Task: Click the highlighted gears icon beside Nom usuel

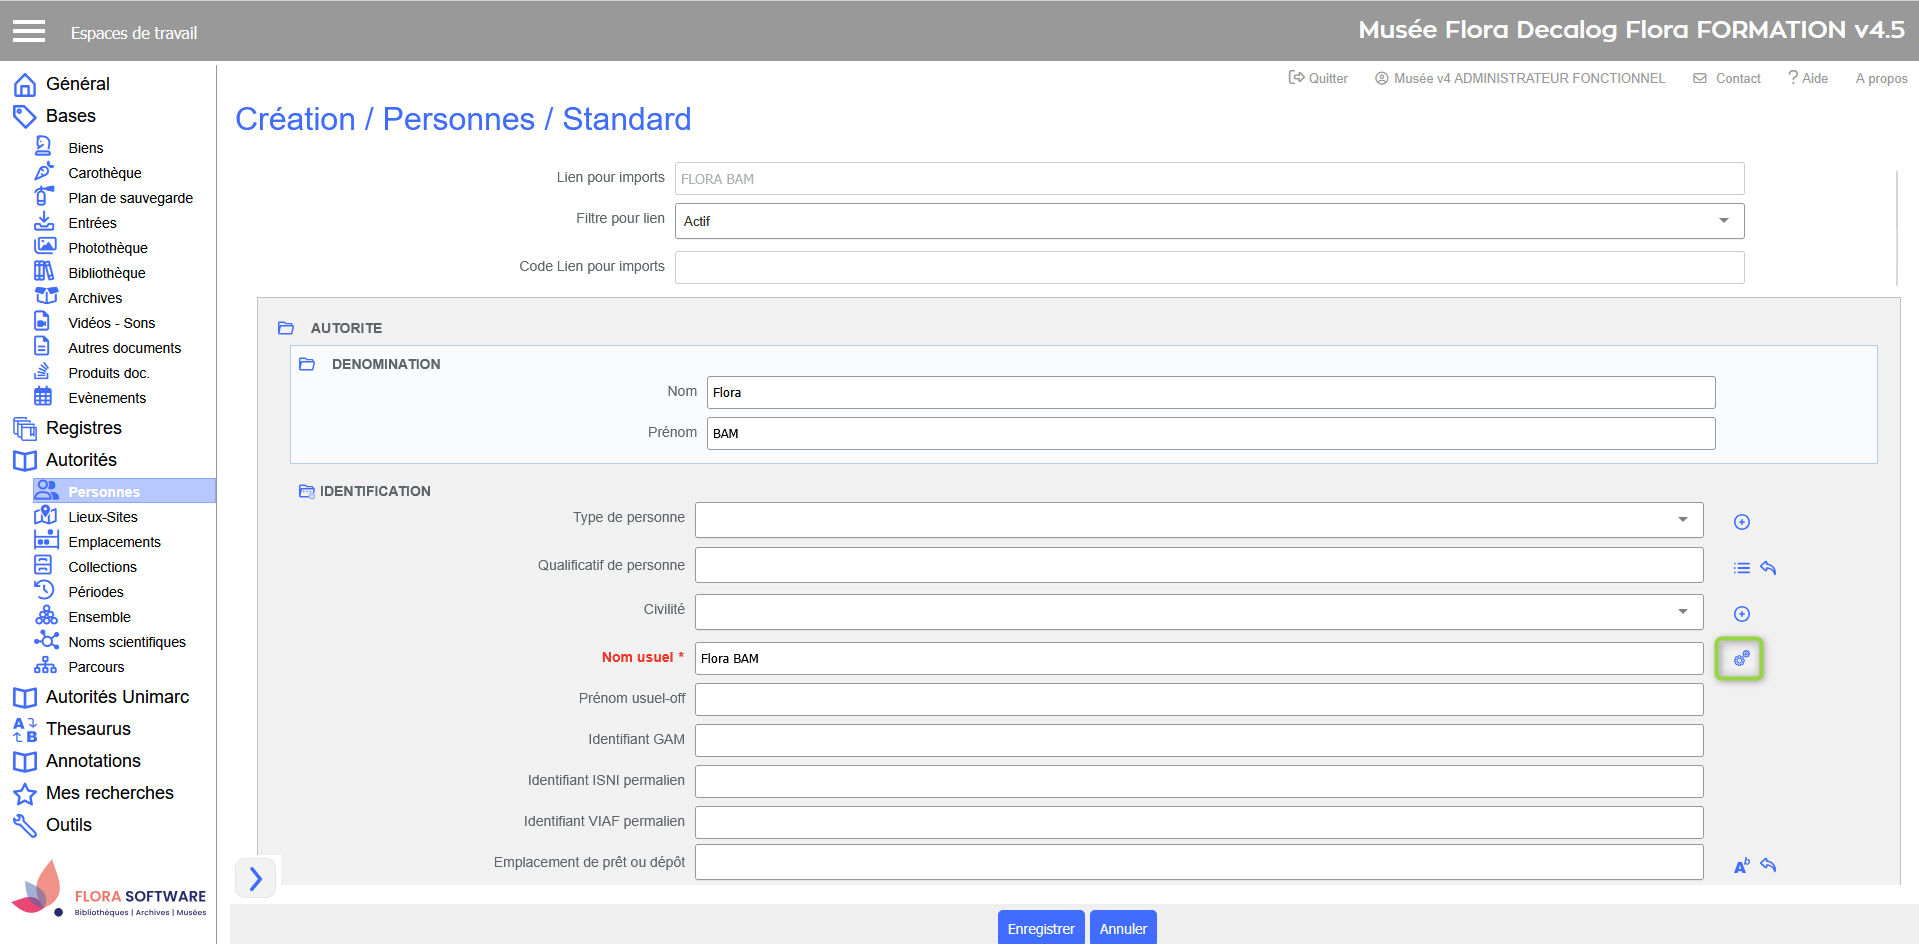Action: 1740,659
